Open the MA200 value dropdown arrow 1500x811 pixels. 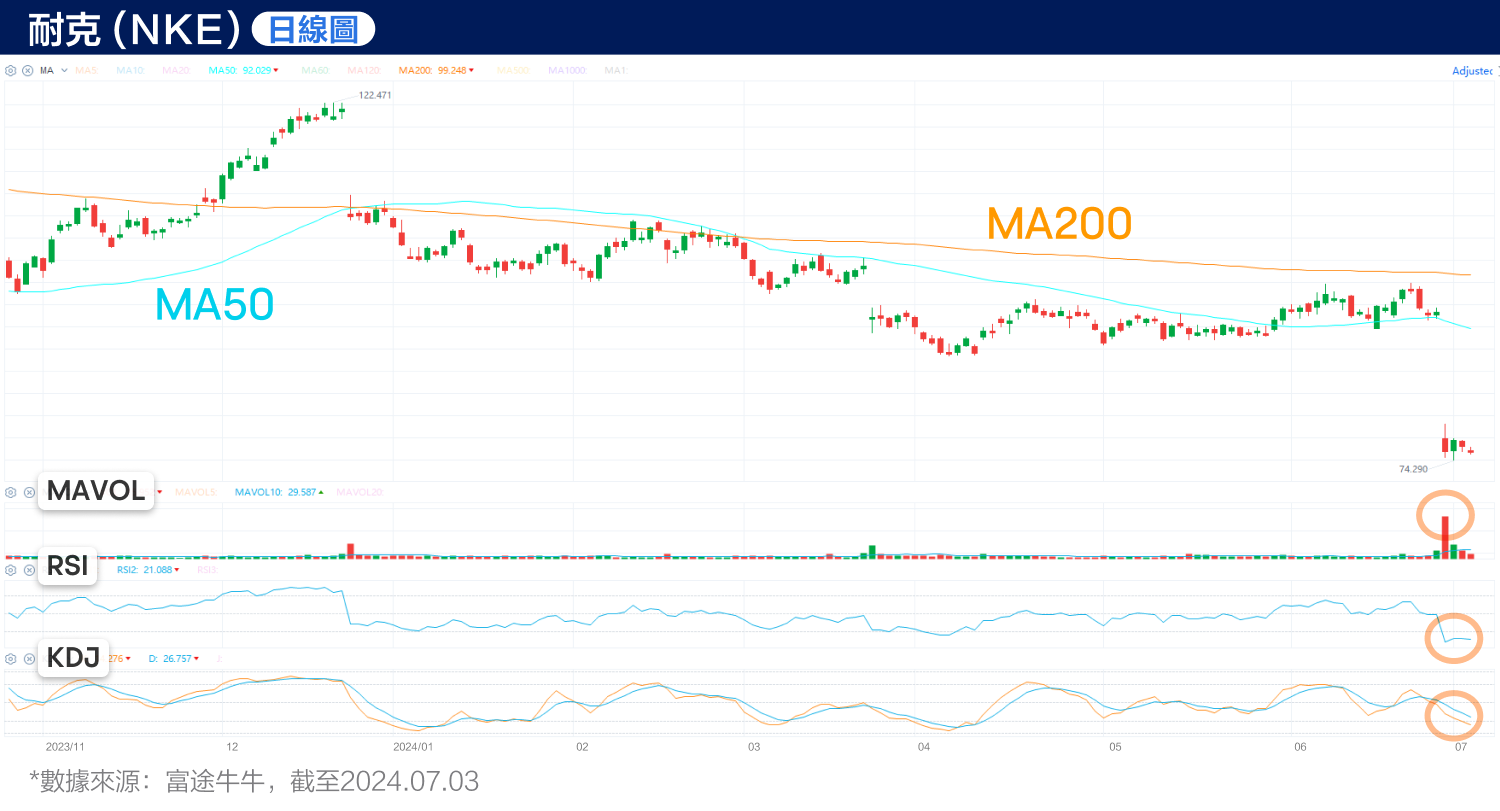pyautogui.click(x=470, y=70)
